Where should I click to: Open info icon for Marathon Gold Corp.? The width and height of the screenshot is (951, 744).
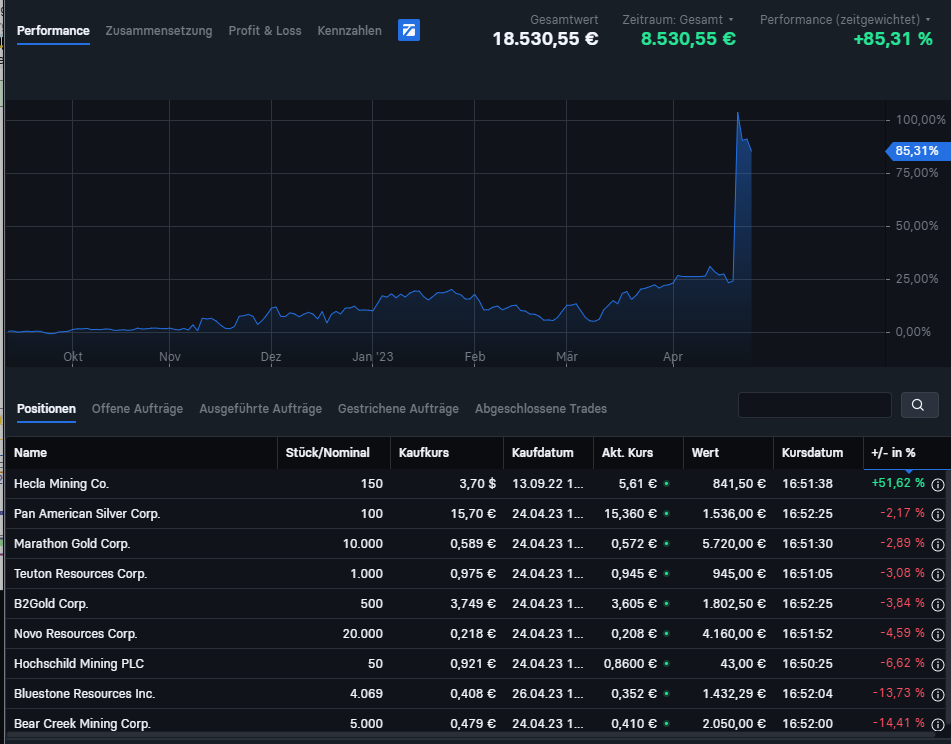tap(938, 545)
